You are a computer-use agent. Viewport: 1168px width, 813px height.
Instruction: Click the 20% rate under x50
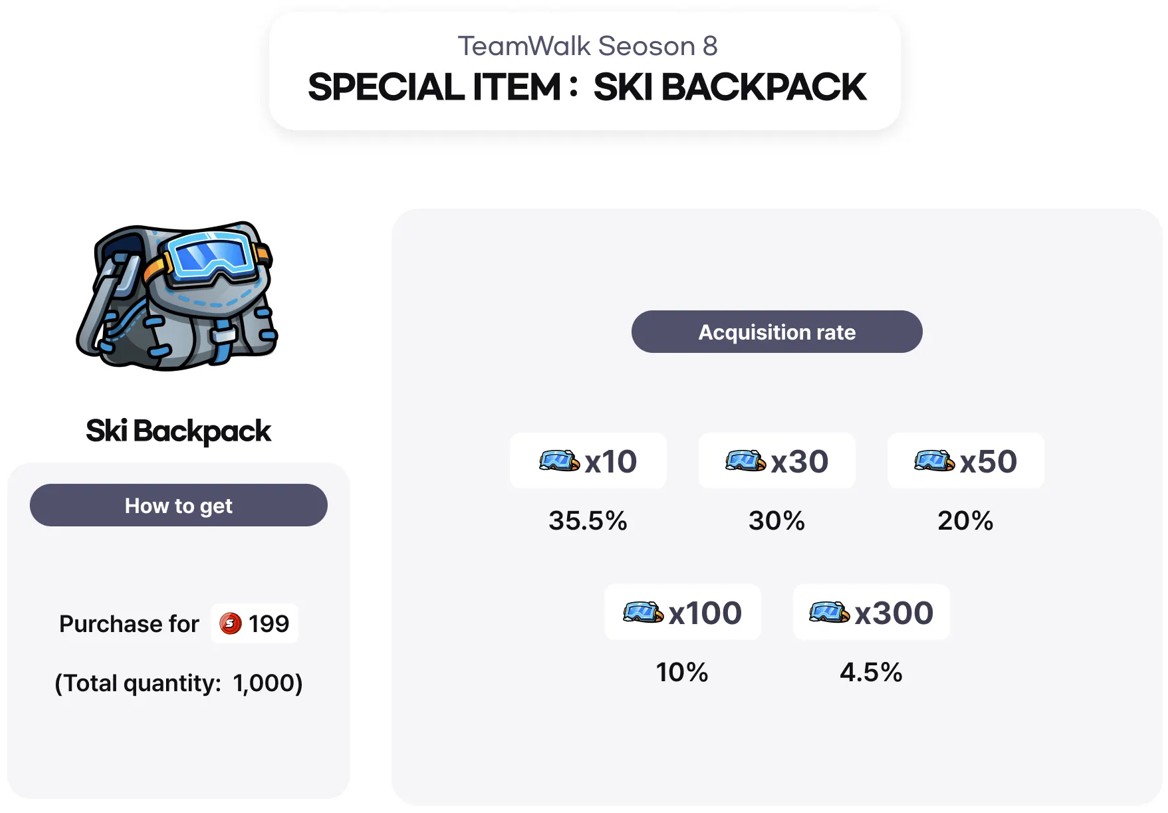(x=965, y=521)
